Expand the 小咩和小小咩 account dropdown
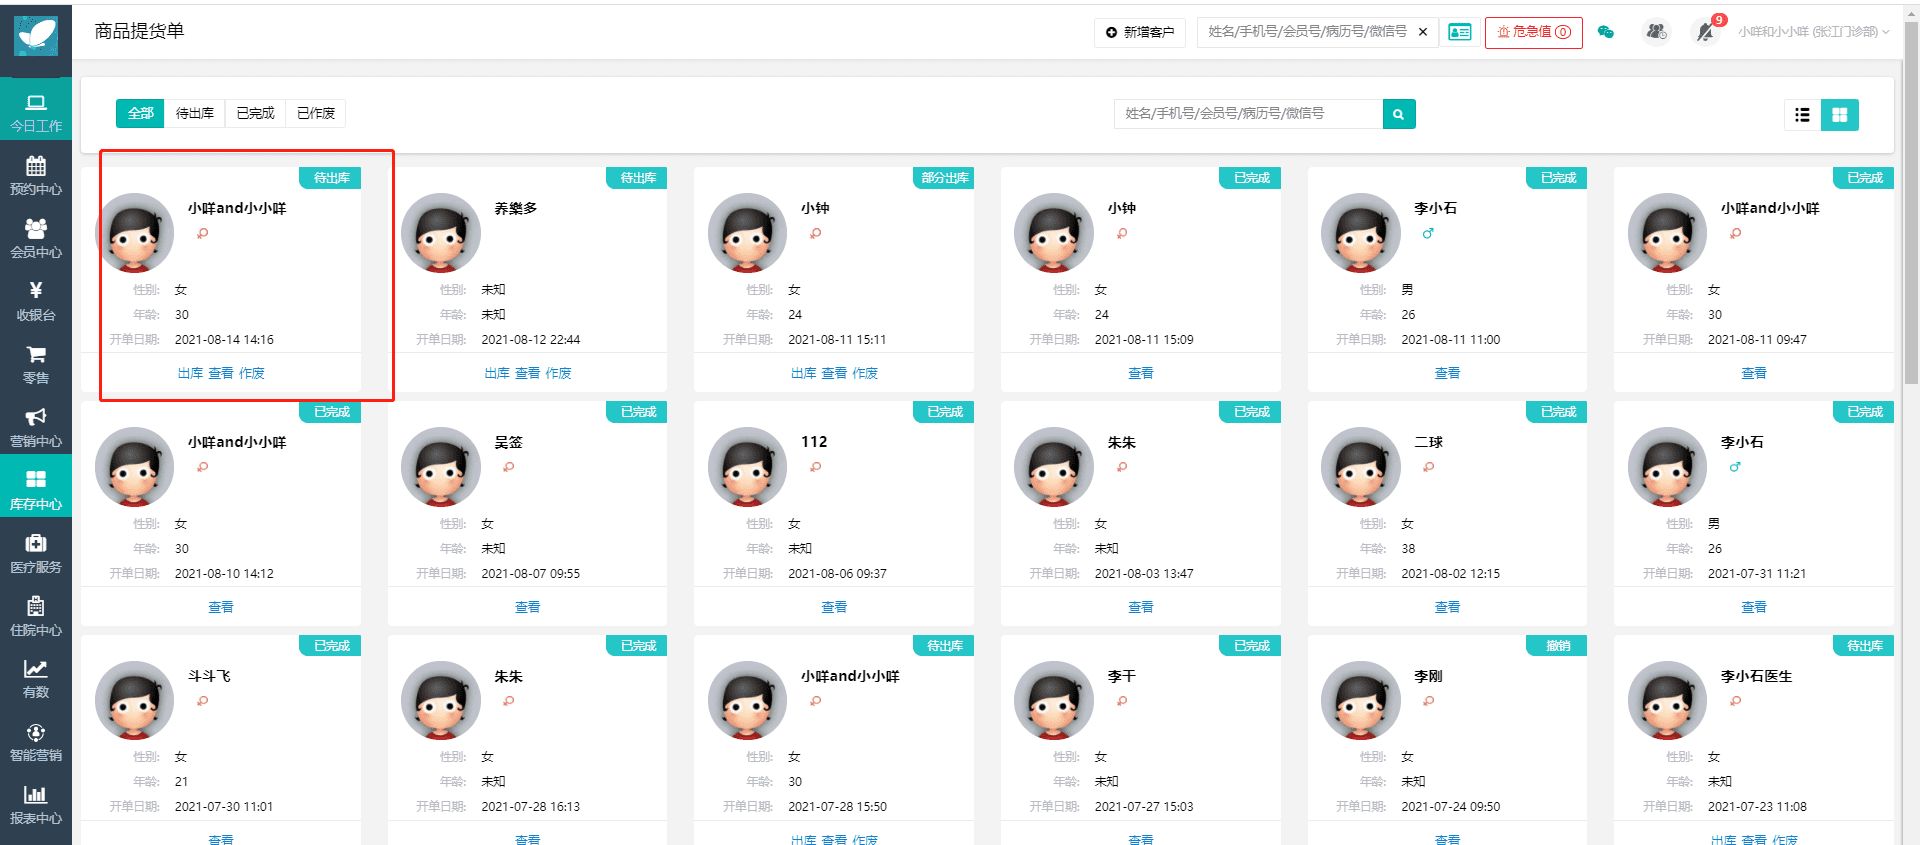 1812,32
